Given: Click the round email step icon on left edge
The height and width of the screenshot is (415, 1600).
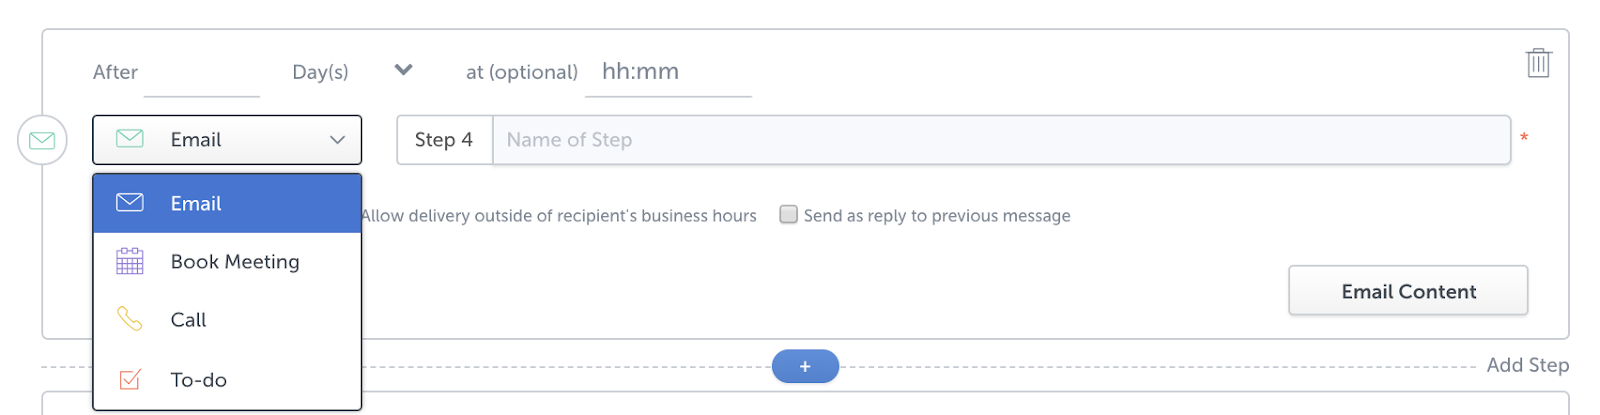Looking at the screenshot, I should [x=42, y=140].
